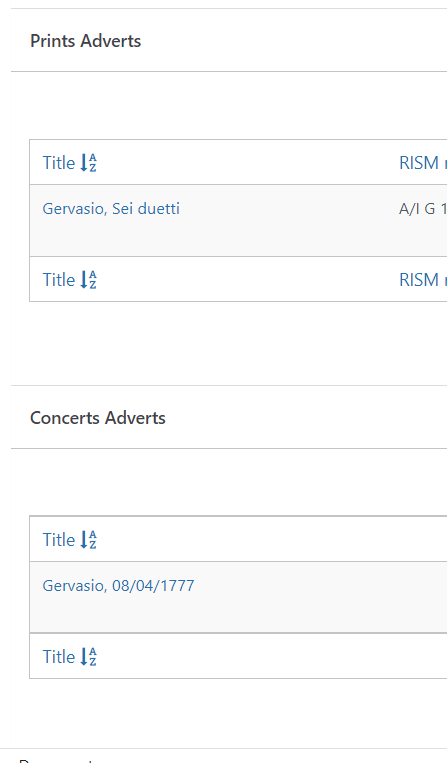Sort Prints Adverts by the top Title header
The height and width of the screenshot is (763, 447).
click(x=58, y=163)
